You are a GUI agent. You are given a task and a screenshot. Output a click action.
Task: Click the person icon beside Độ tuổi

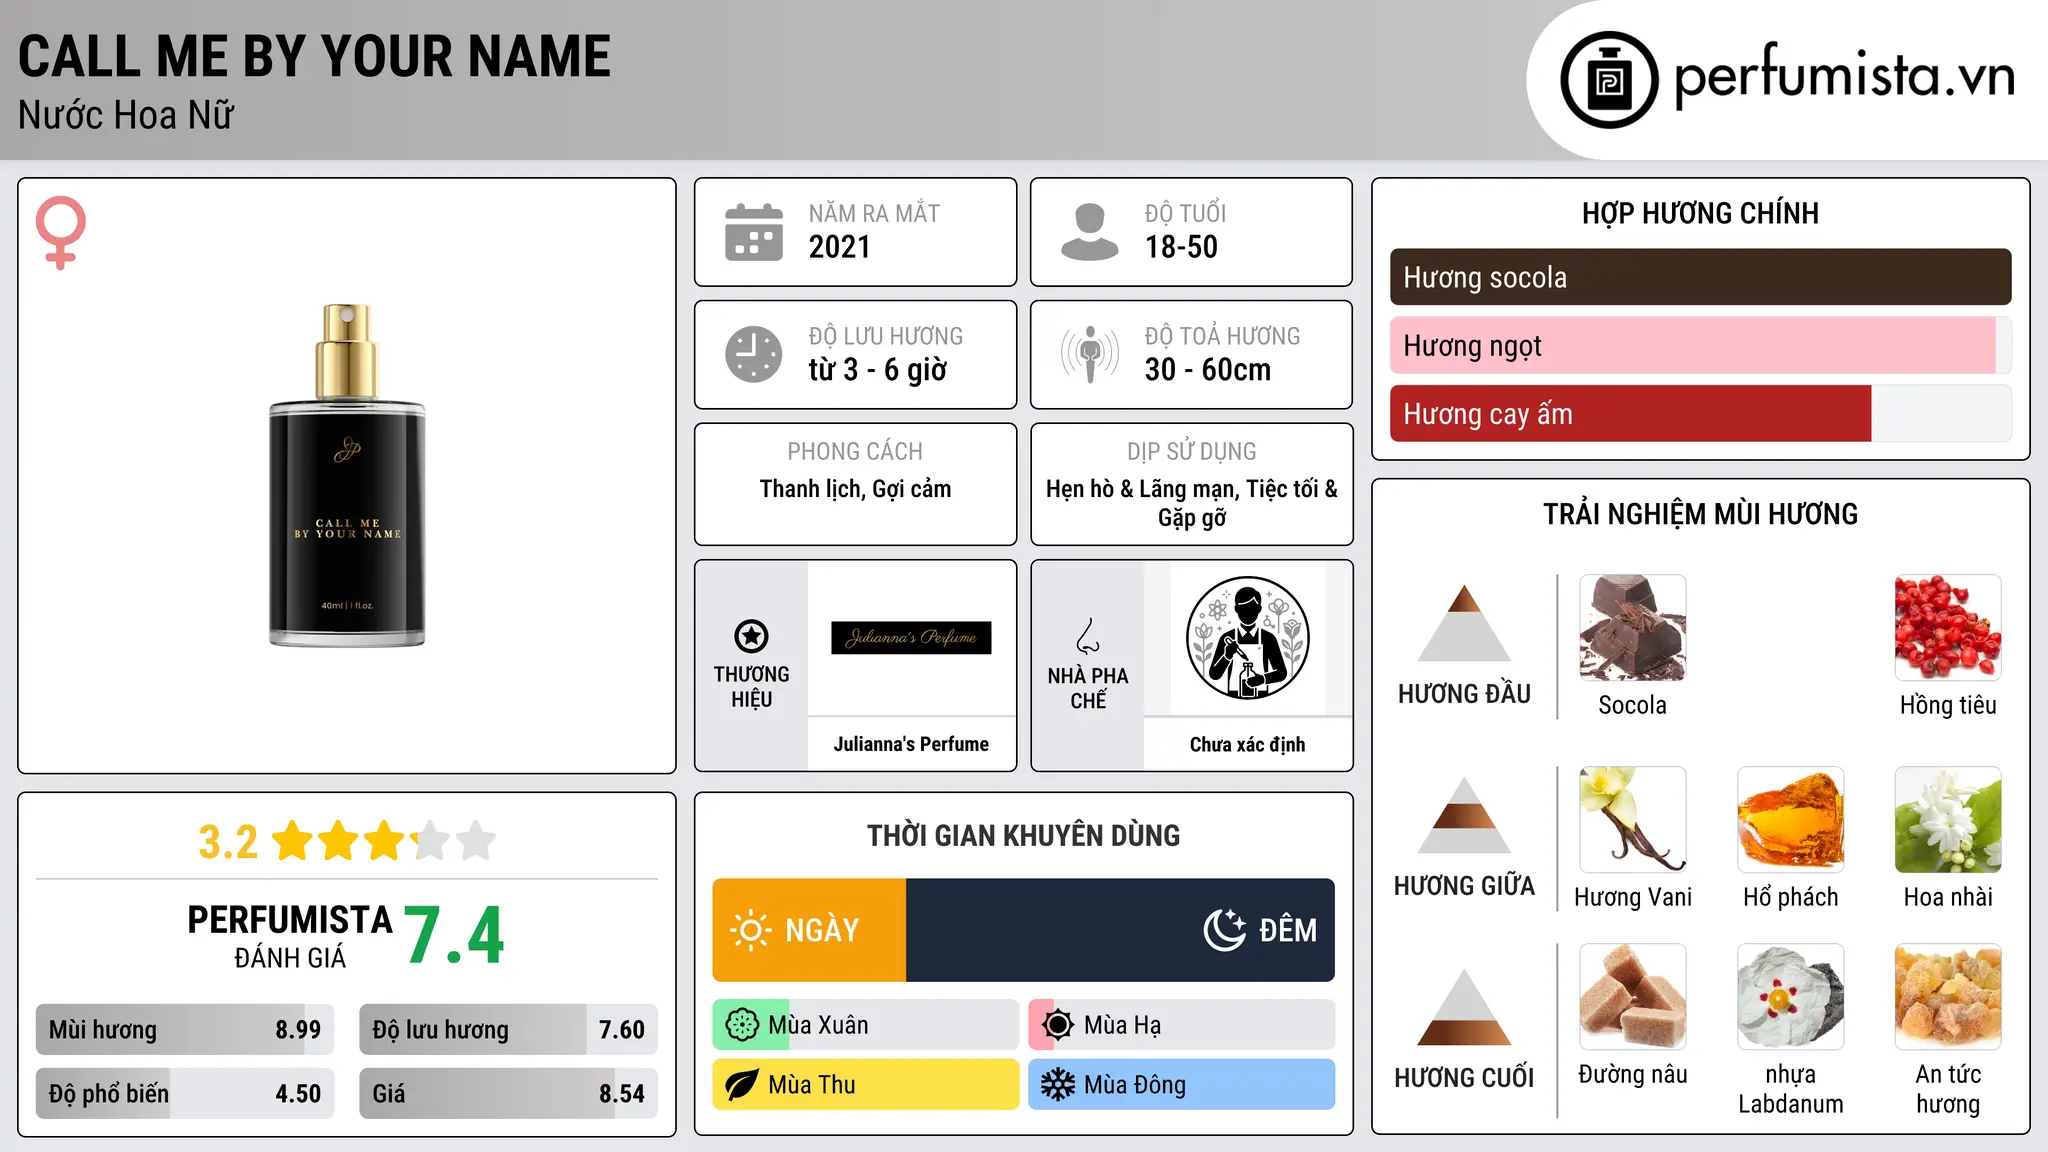point(1090,232)
